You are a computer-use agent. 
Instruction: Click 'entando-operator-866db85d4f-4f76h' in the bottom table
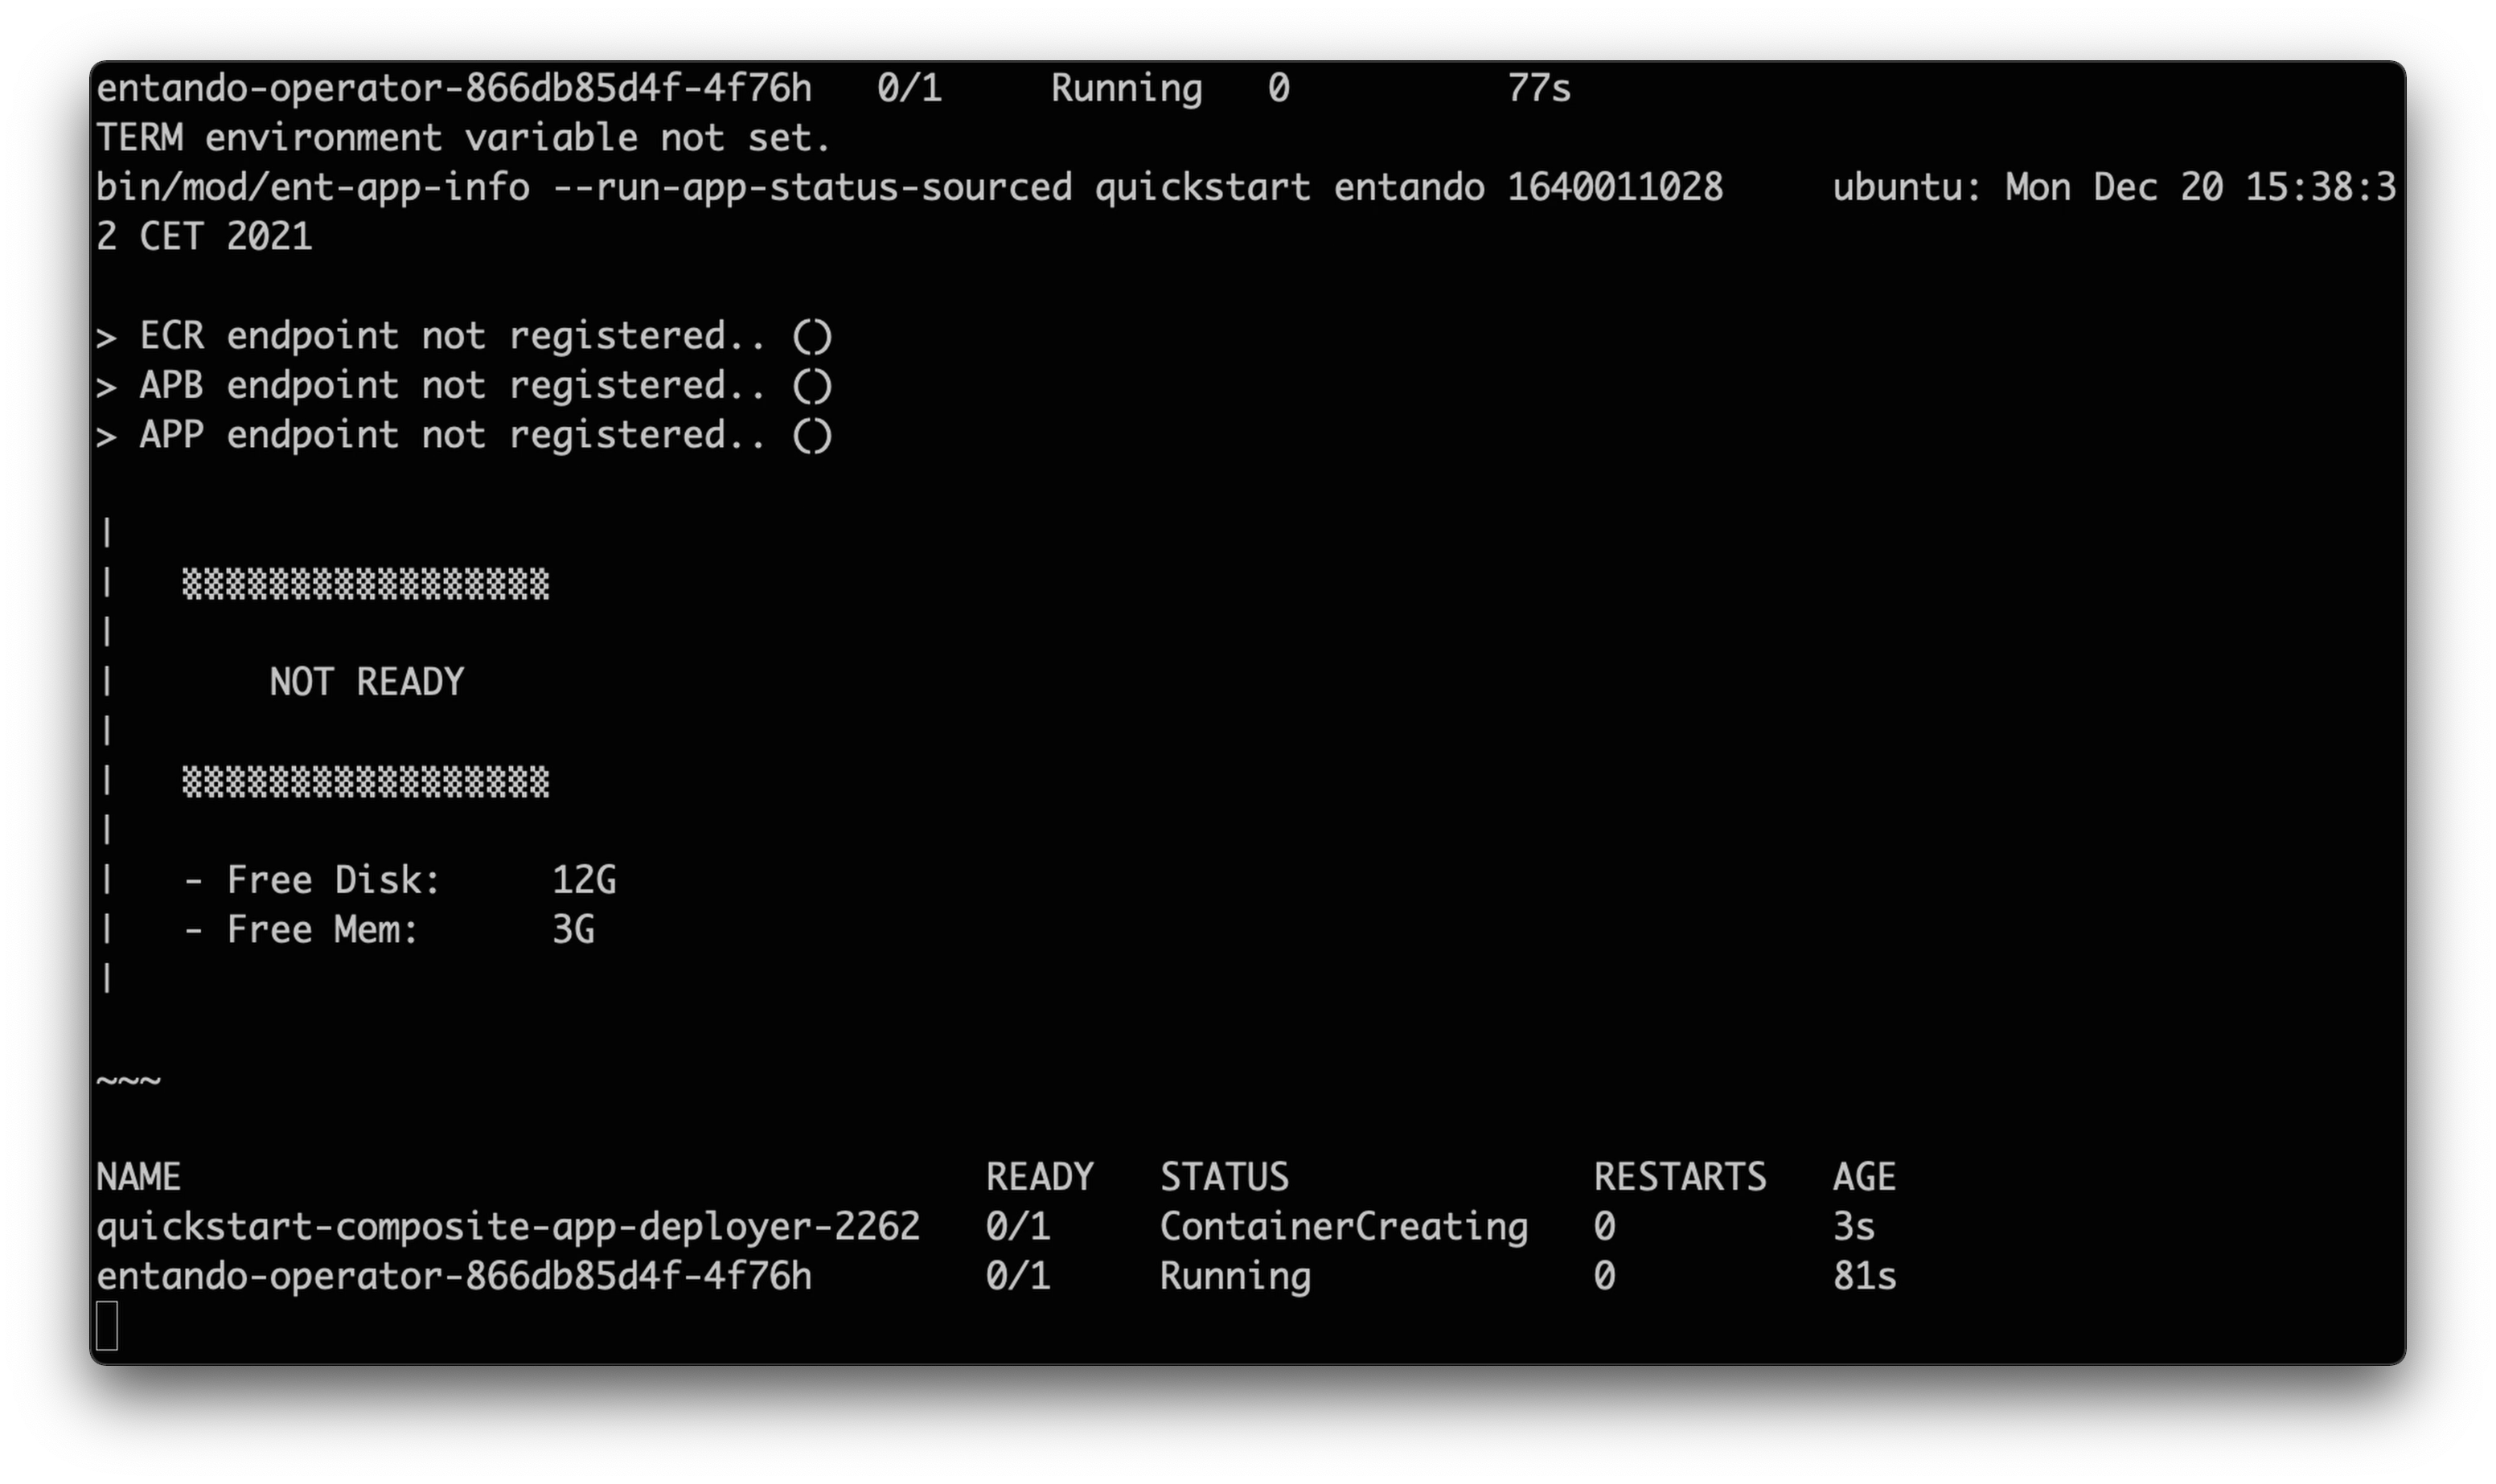(454, 1277)
